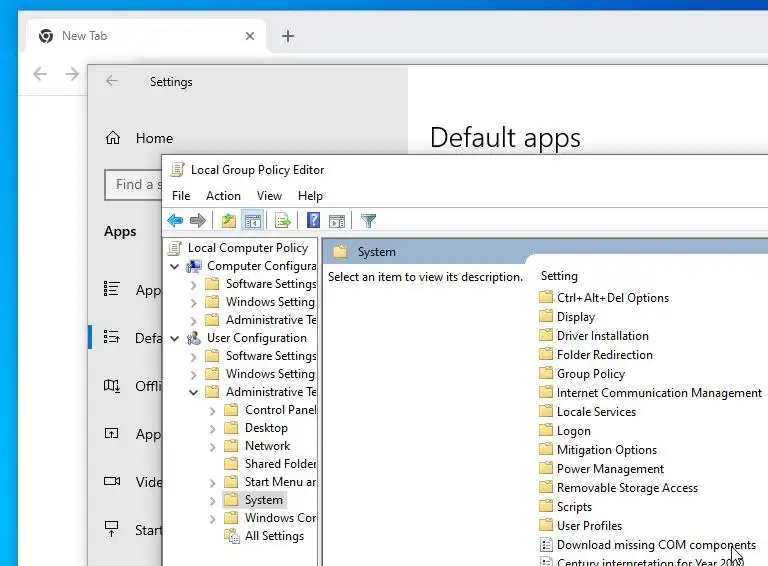Select Shared Folders in tree
Screen dimensions: 768x566
[x=270, y=464]
